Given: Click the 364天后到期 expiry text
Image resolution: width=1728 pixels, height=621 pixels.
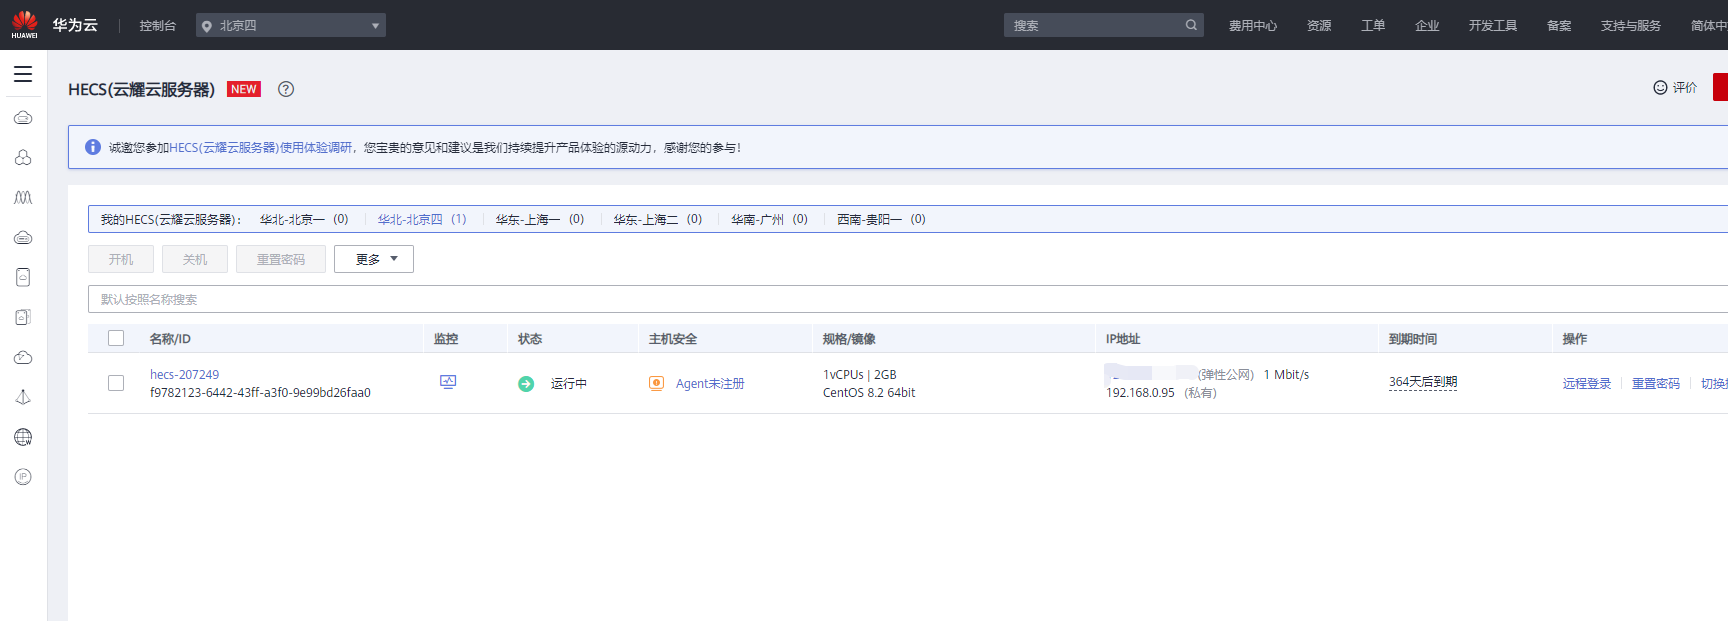Looking at the screenshot, I should point(1423,382).
